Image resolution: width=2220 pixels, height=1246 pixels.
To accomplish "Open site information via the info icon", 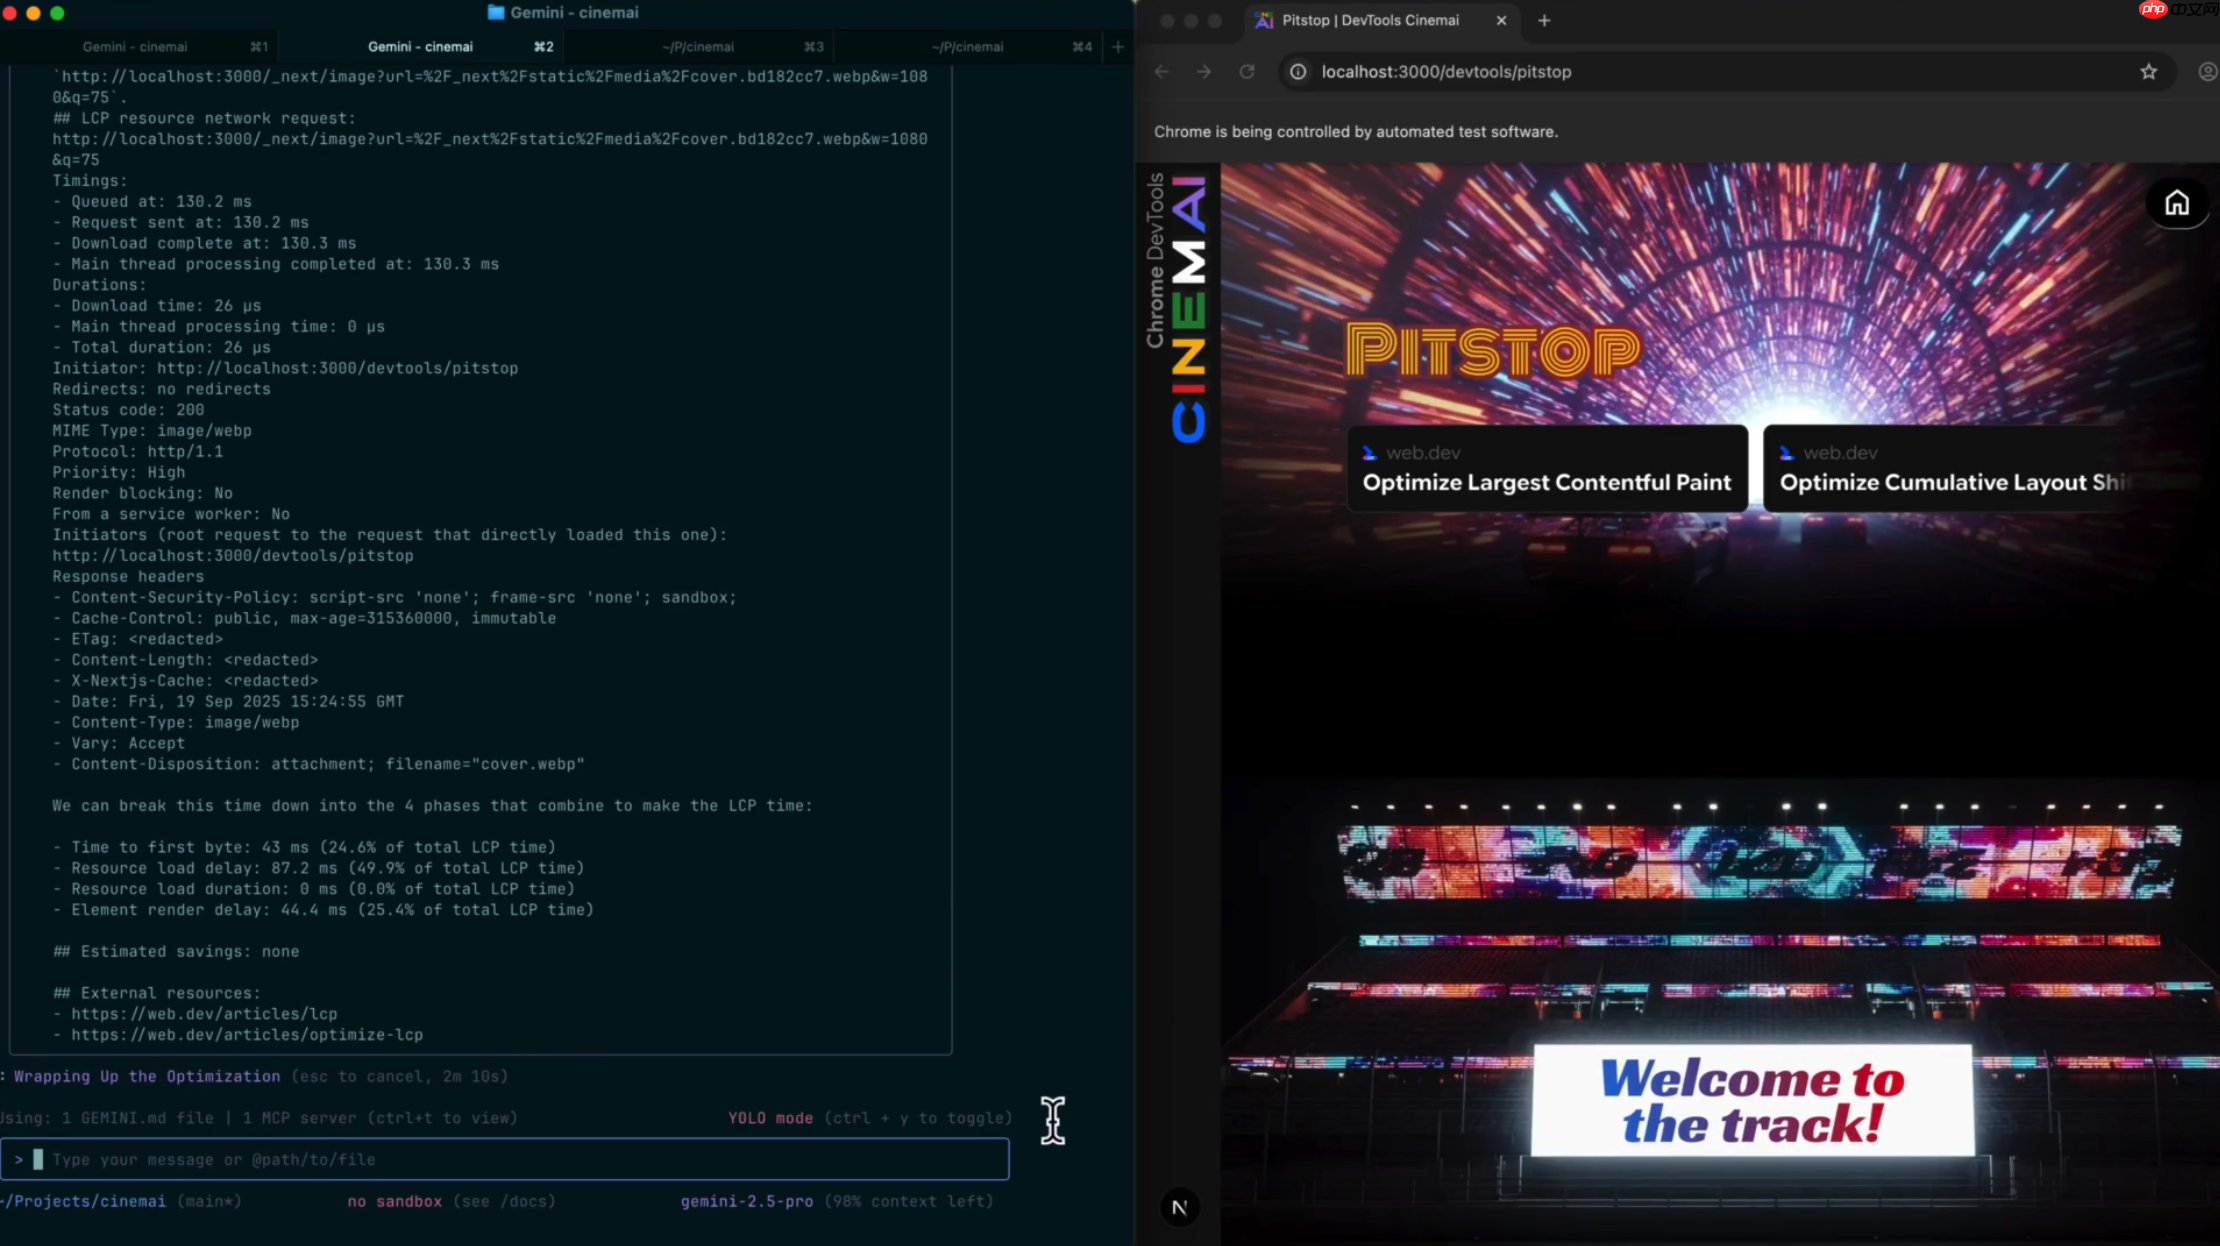I will [x=1297, y=71].
